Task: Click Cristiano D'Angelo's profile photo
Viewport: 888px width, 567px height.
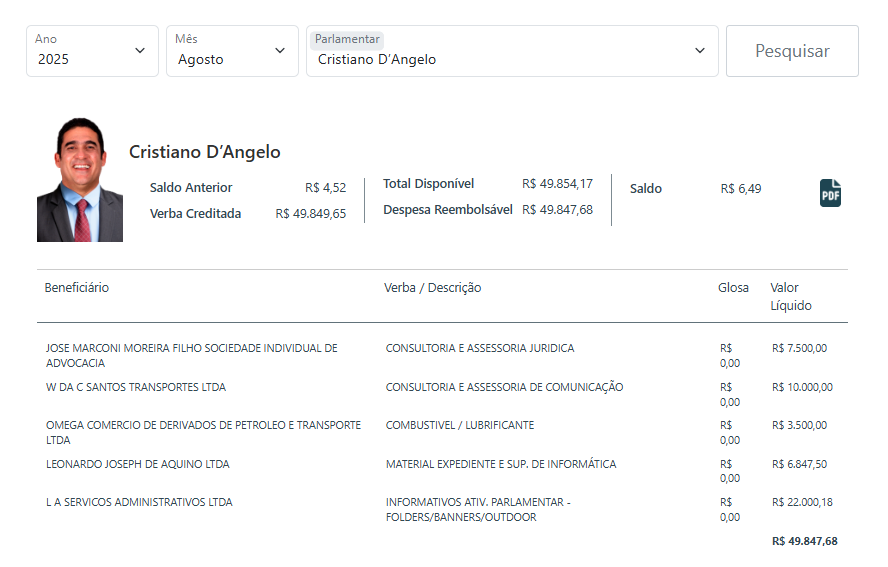Action: point(80,180)
